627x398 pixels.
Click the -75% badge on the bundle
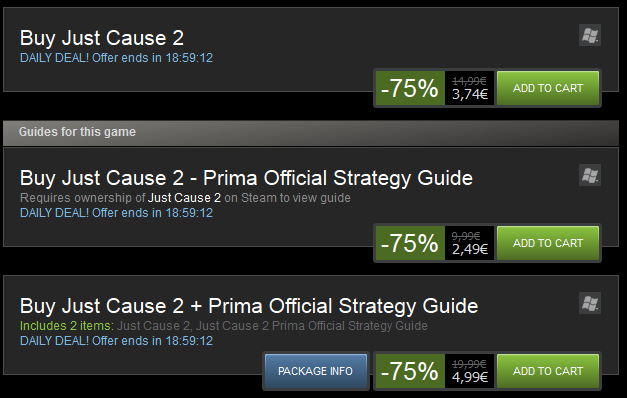(x=410, y=371)
